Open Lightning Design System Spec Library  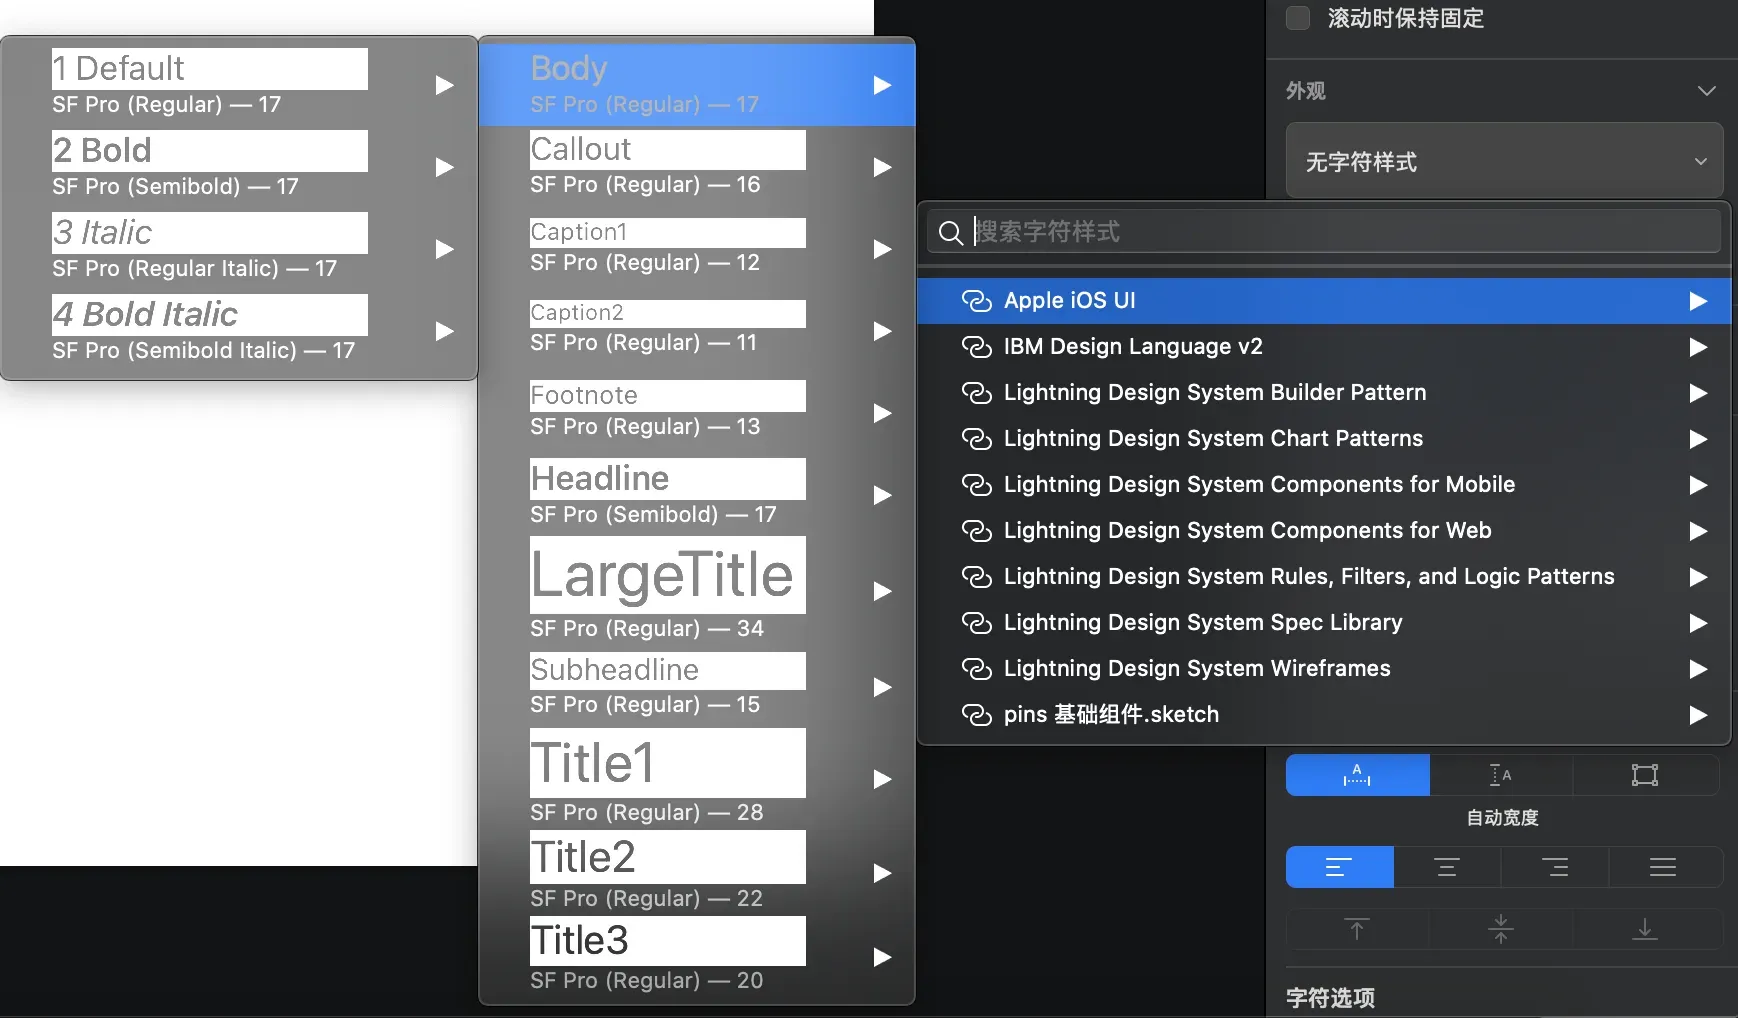[1324, 623]
